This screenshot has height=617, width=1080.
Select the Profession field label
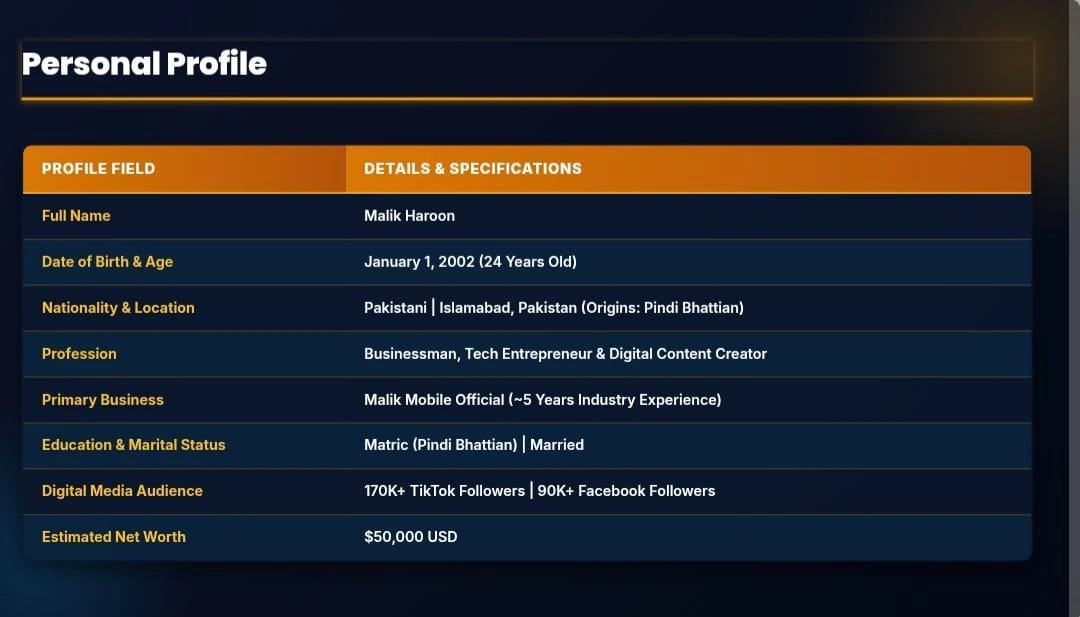point(79,354)
